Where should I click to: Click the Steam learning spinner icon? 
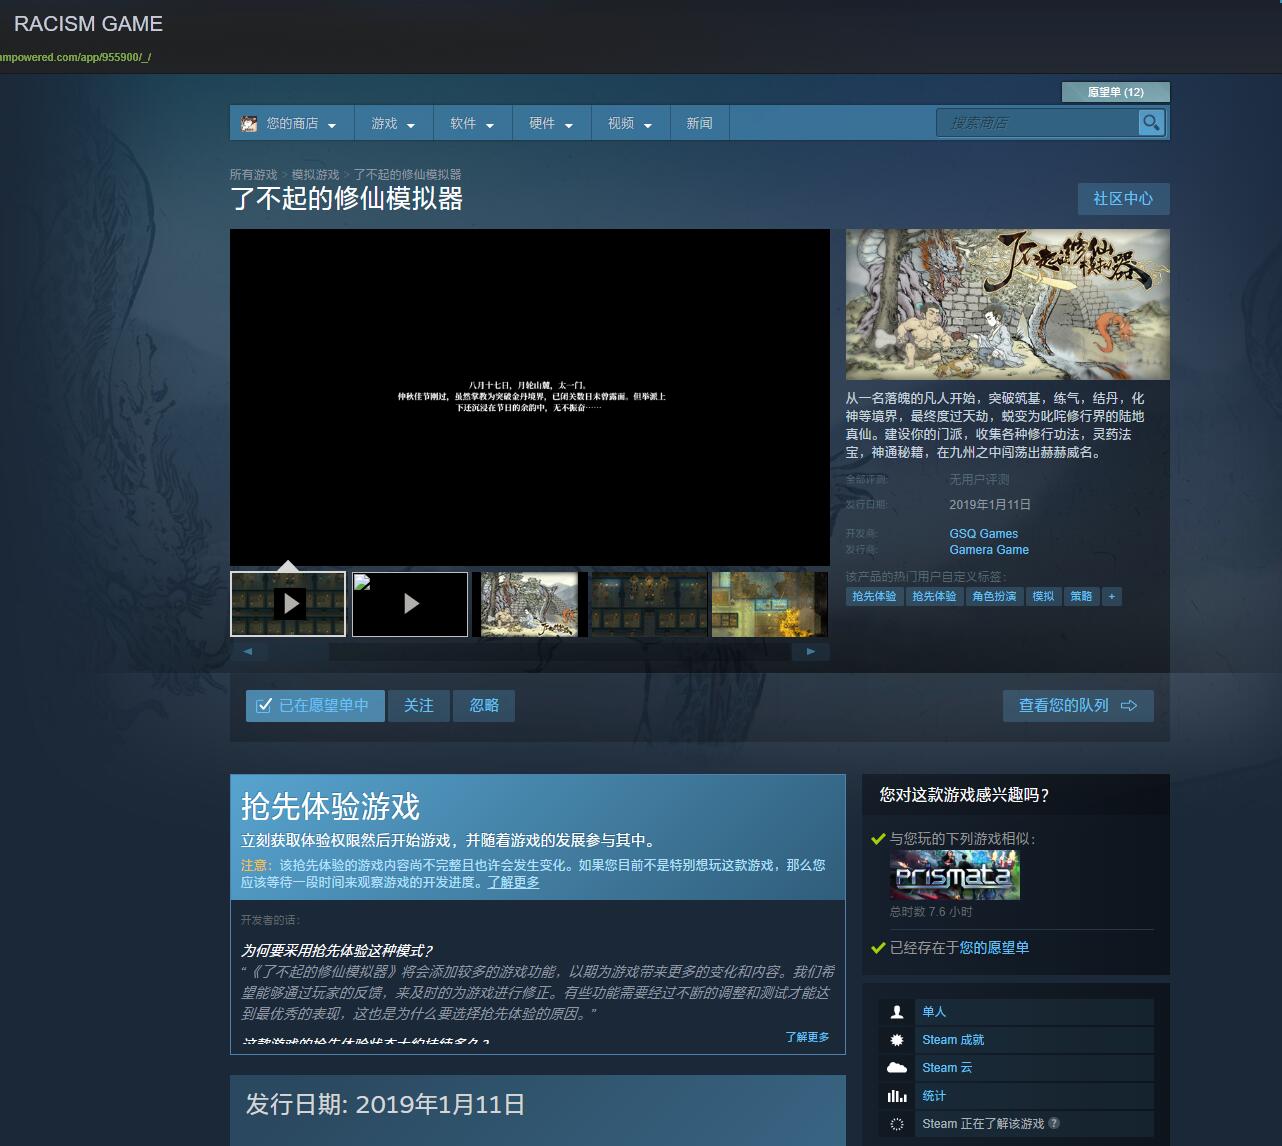click(x=897, y=1124)
